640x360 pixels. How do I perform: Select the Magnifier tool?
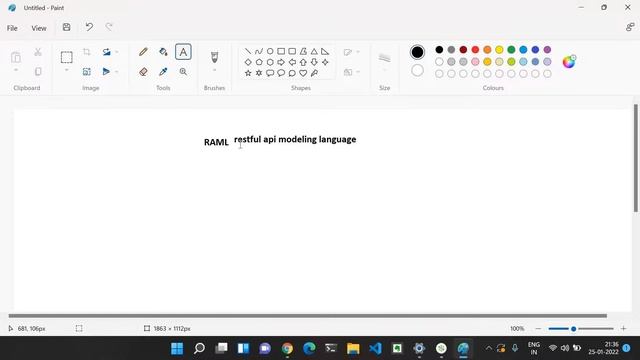[x=183, y=72]
